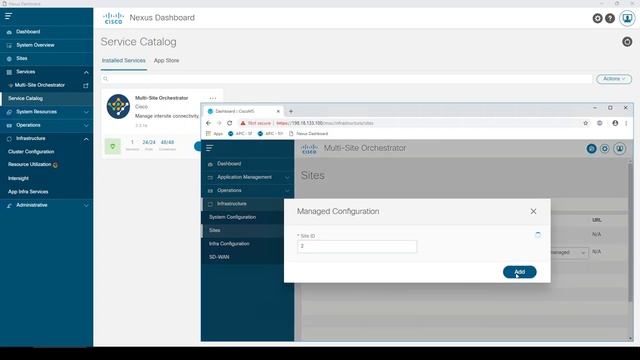Select Sites in Orchestrator sidebar
This screenshot has height=360, width=640.
click(x=215, y=231)
